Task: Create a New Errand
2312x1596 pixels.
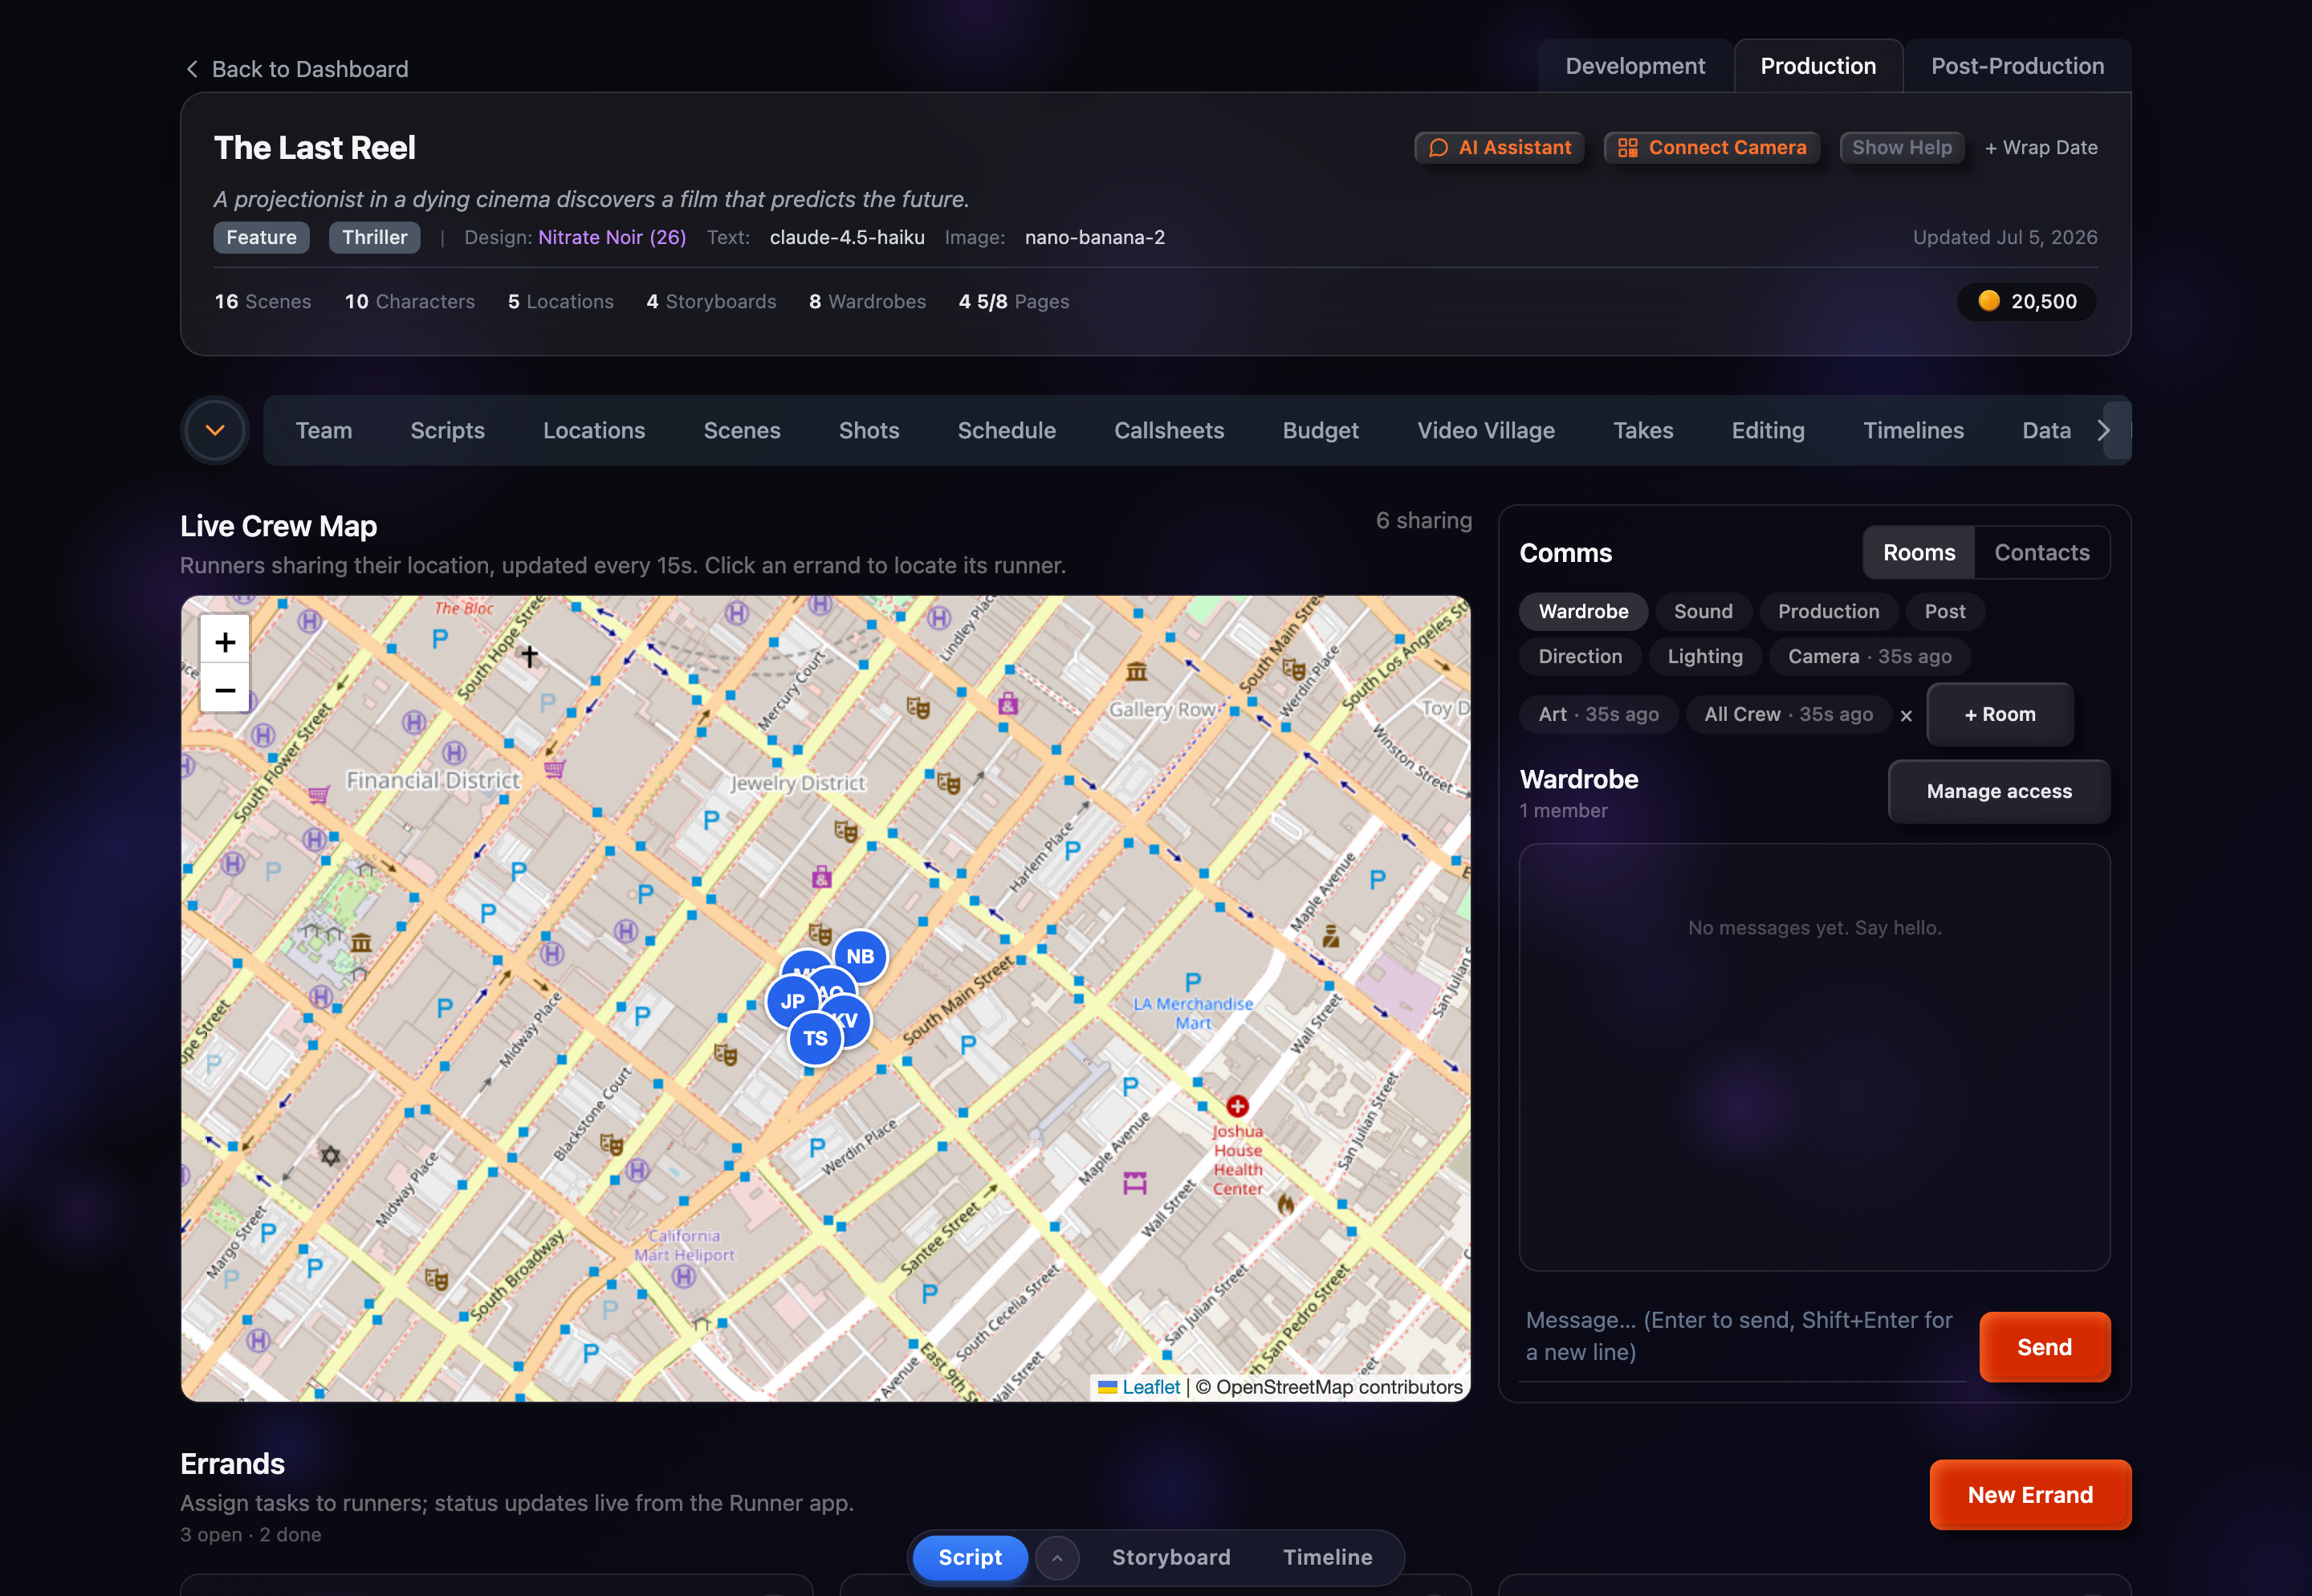Action: [x=2029, y=1494]
